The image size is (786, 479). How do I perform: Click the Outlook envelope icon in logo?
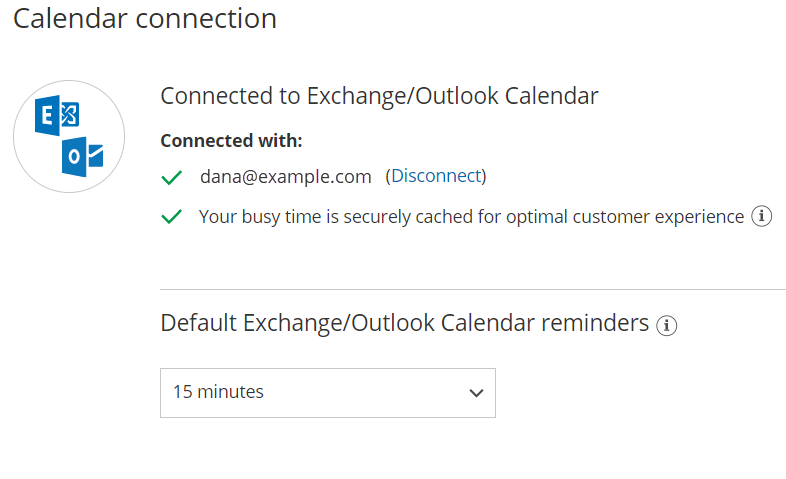tap(83, 157)
